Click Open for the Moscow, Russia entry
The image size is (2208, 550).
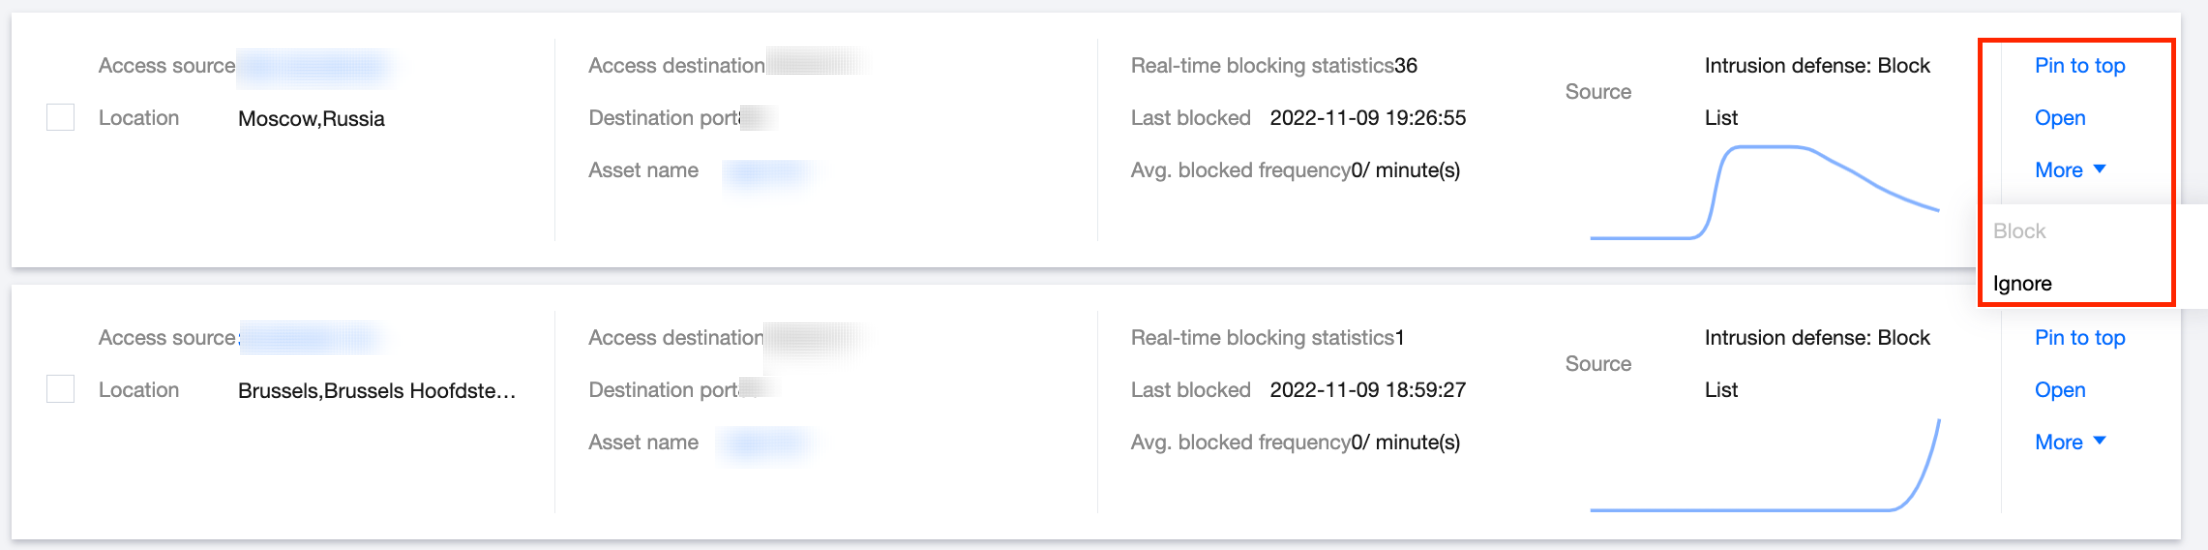(x=2060, y=118)
